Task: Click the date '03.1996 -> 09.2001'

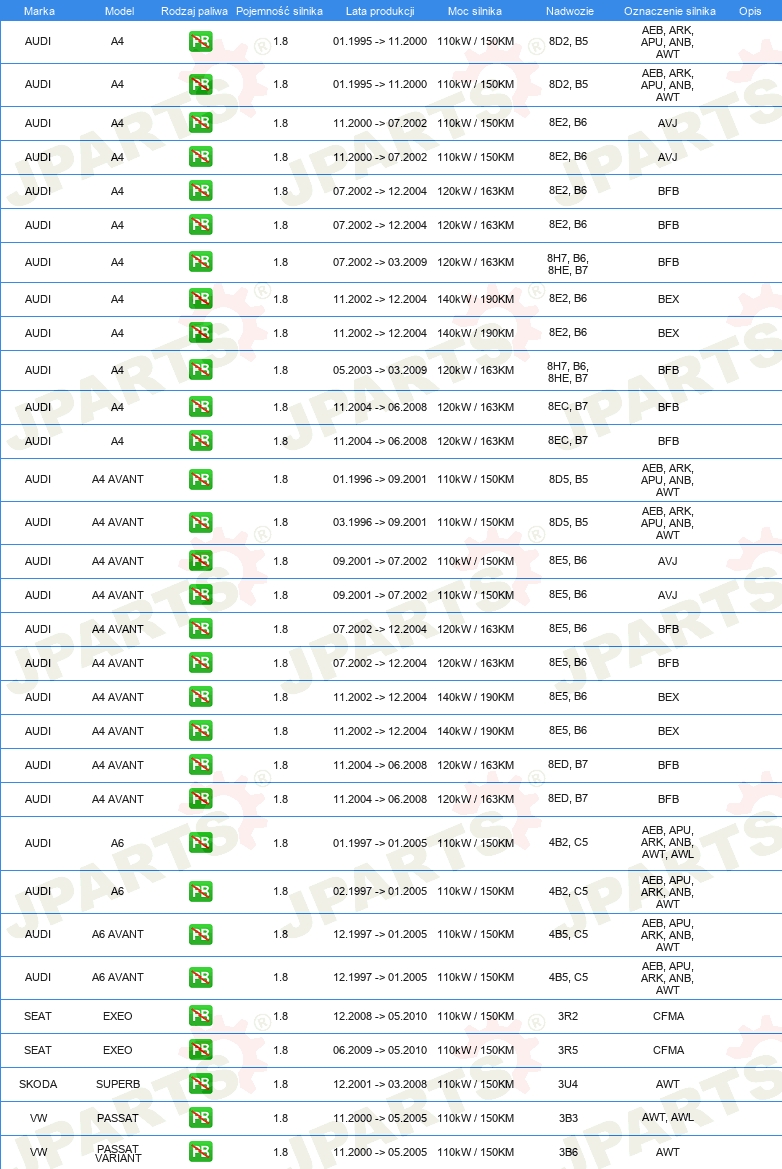Action: tap(380, 522)
